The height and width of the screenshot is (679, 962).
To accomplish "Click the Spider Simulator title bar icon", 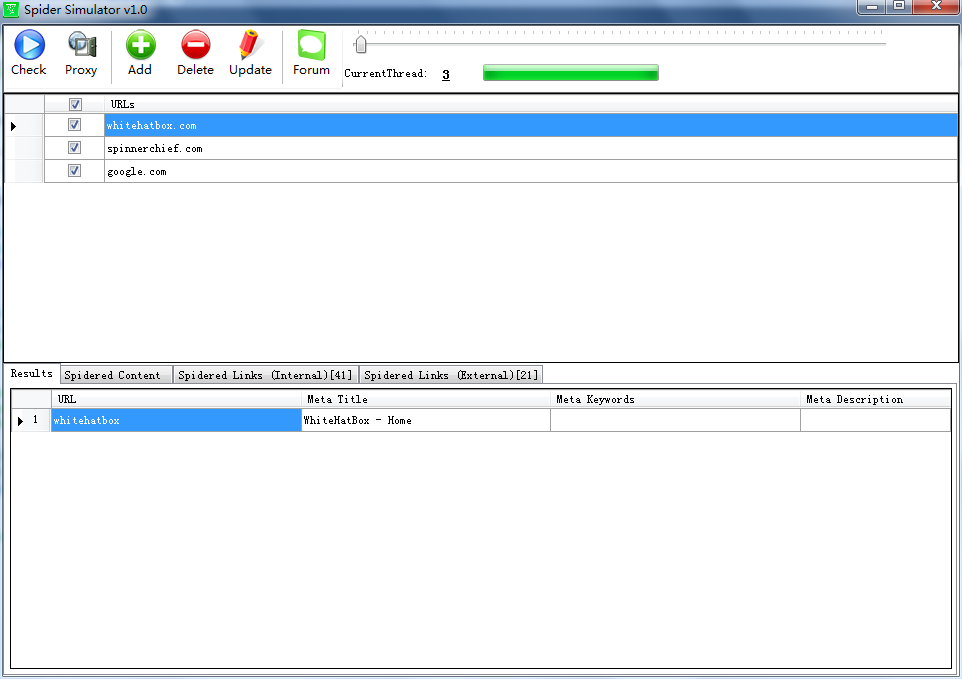I will [12, 8].
